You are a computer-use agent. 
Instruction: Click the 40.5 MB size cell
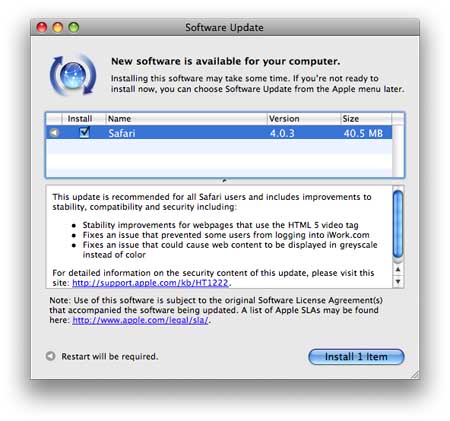[363, 133]
